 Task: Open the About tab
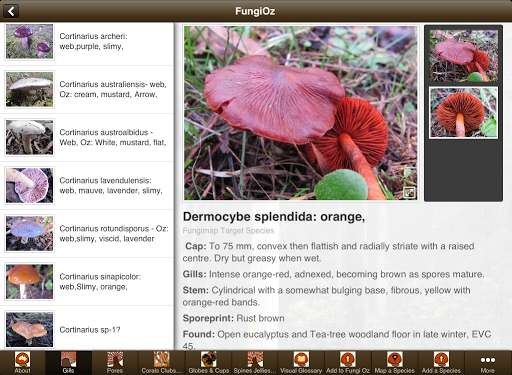click(x=22, y=363)
